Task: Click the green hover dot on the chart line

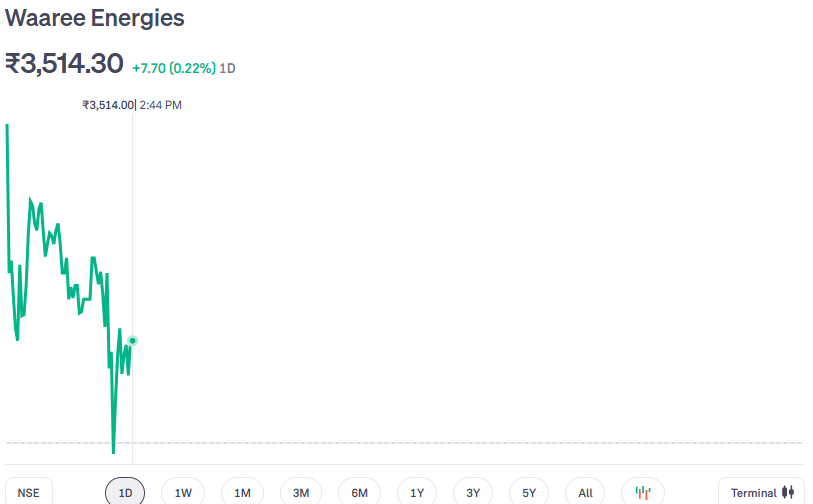Action: [132, 341]
